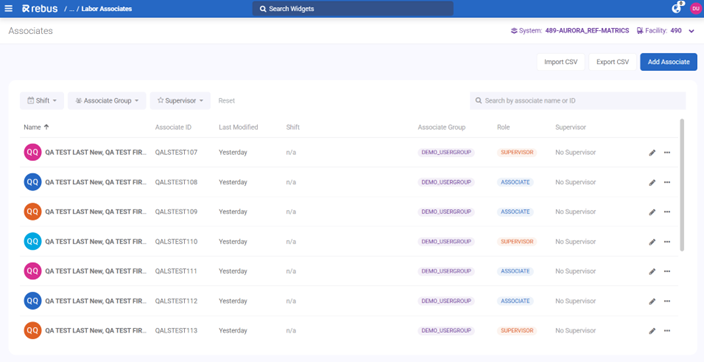Screen dimensions: 704x362
Task: Open the Associate Group filter dropdown
Action: (x=107, y=101)
